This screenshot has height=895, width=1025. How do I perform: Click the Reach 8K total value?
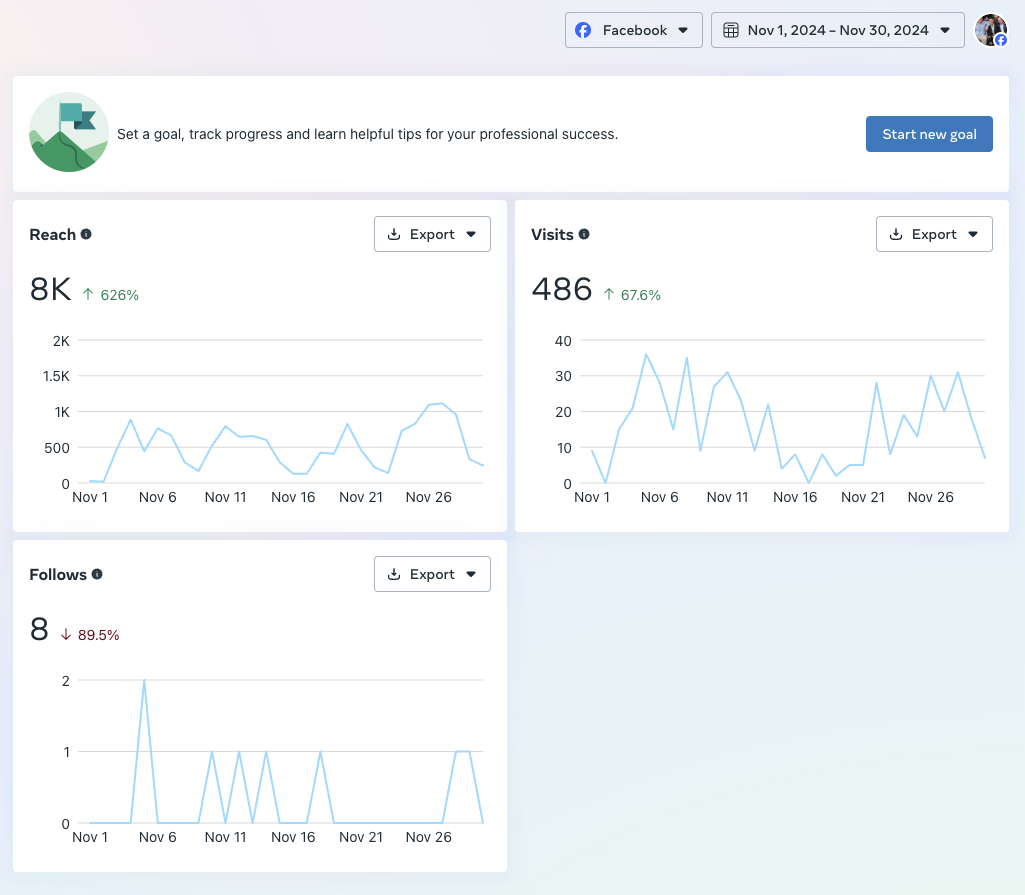[x=50, y=290]
